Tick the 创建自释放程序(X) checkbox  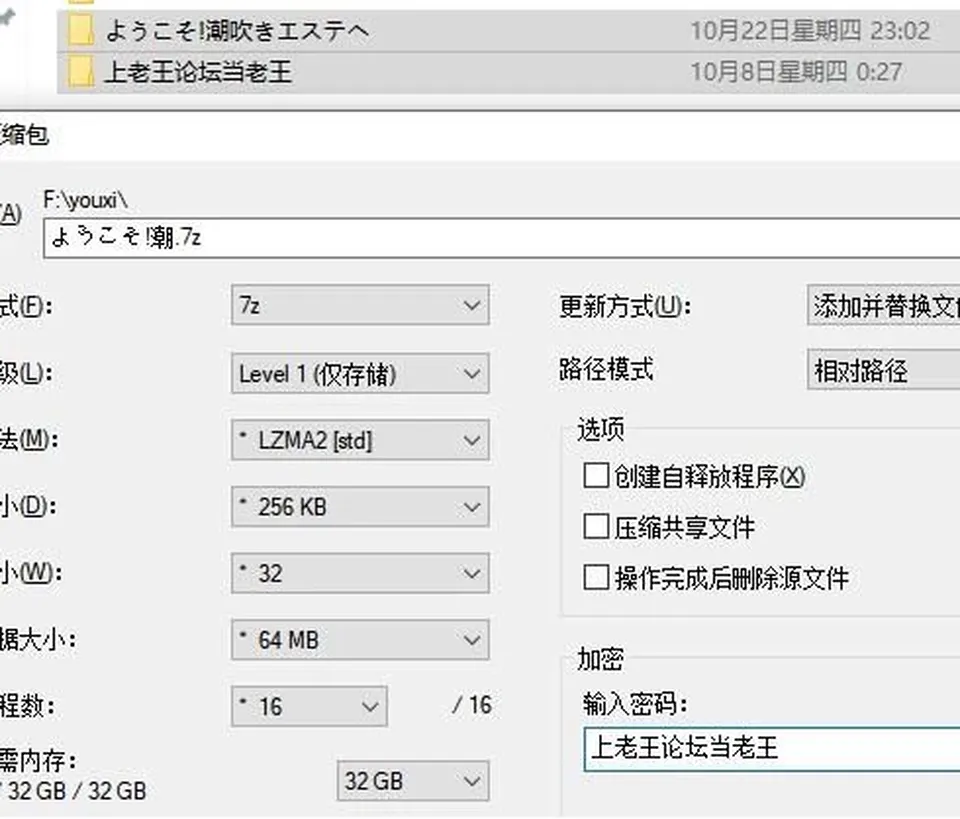[596, 476]
